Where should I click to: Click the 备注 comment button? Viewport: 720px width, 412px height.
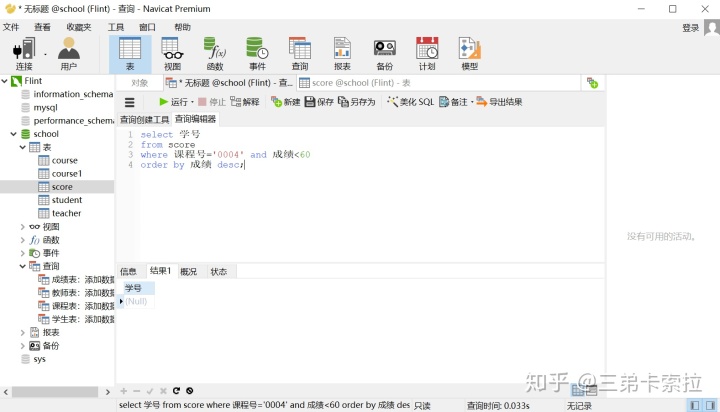point(453,102)
